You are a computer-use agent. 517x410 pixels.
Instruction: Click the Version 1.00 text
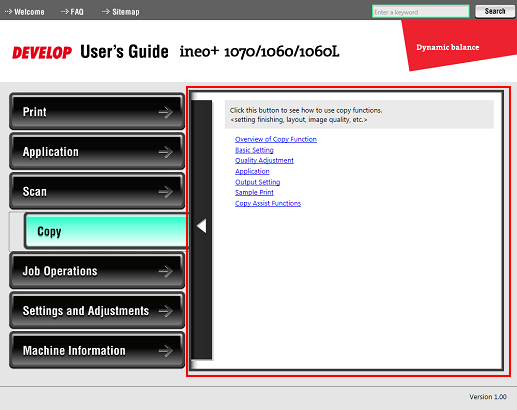pyautogui.click(x=488, y=397)
